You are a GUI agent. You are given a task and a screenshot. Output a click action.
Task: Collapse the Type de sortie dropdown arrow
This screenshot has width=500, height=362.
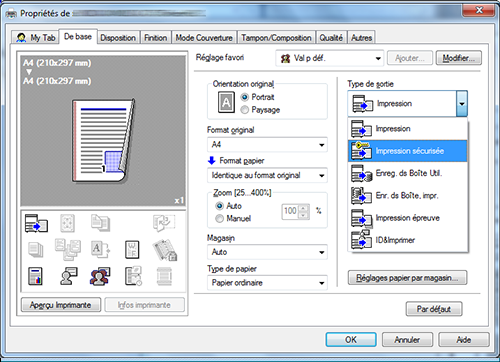[462, 104]
